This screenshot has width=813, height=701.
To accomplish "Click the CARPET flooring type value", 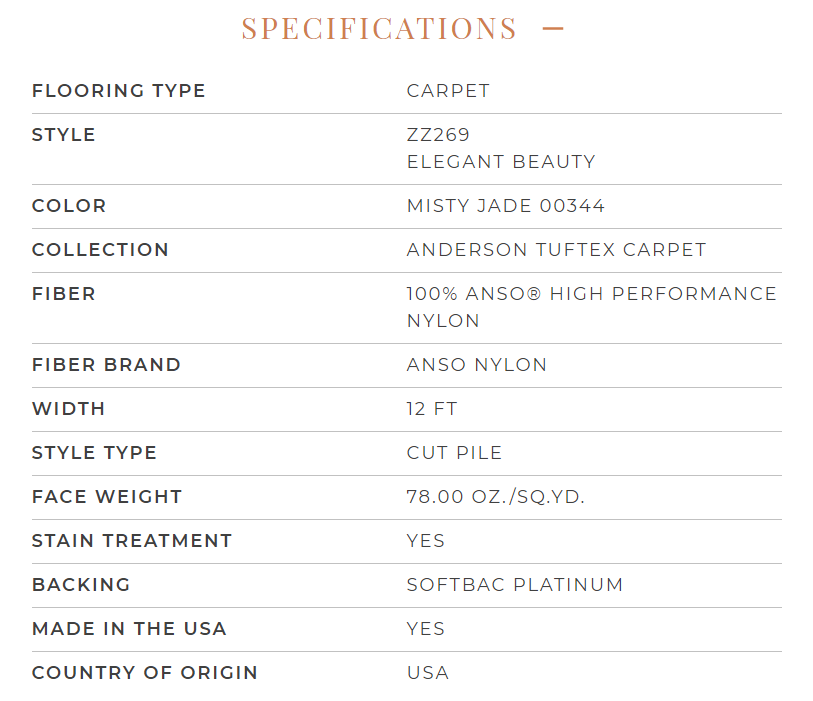I will click(448, 91).
